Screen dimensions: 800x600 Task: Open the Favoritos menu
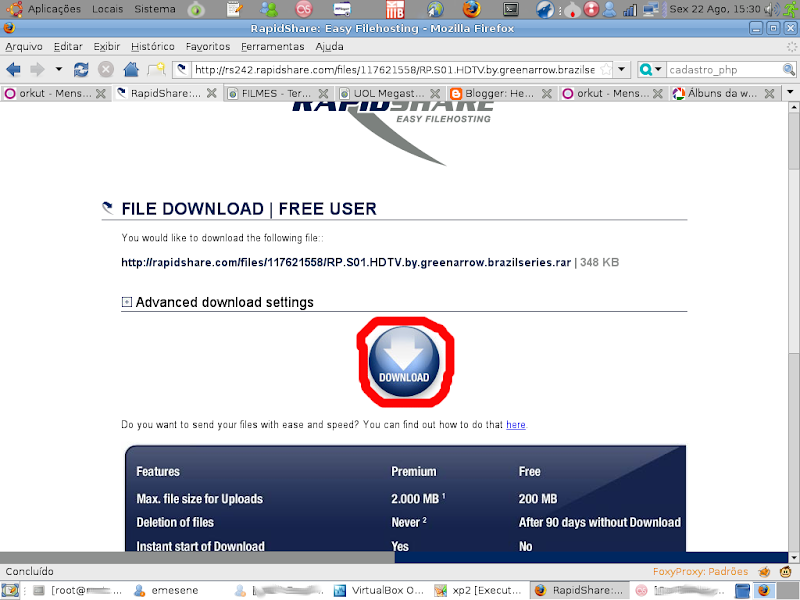coord(208,46)
